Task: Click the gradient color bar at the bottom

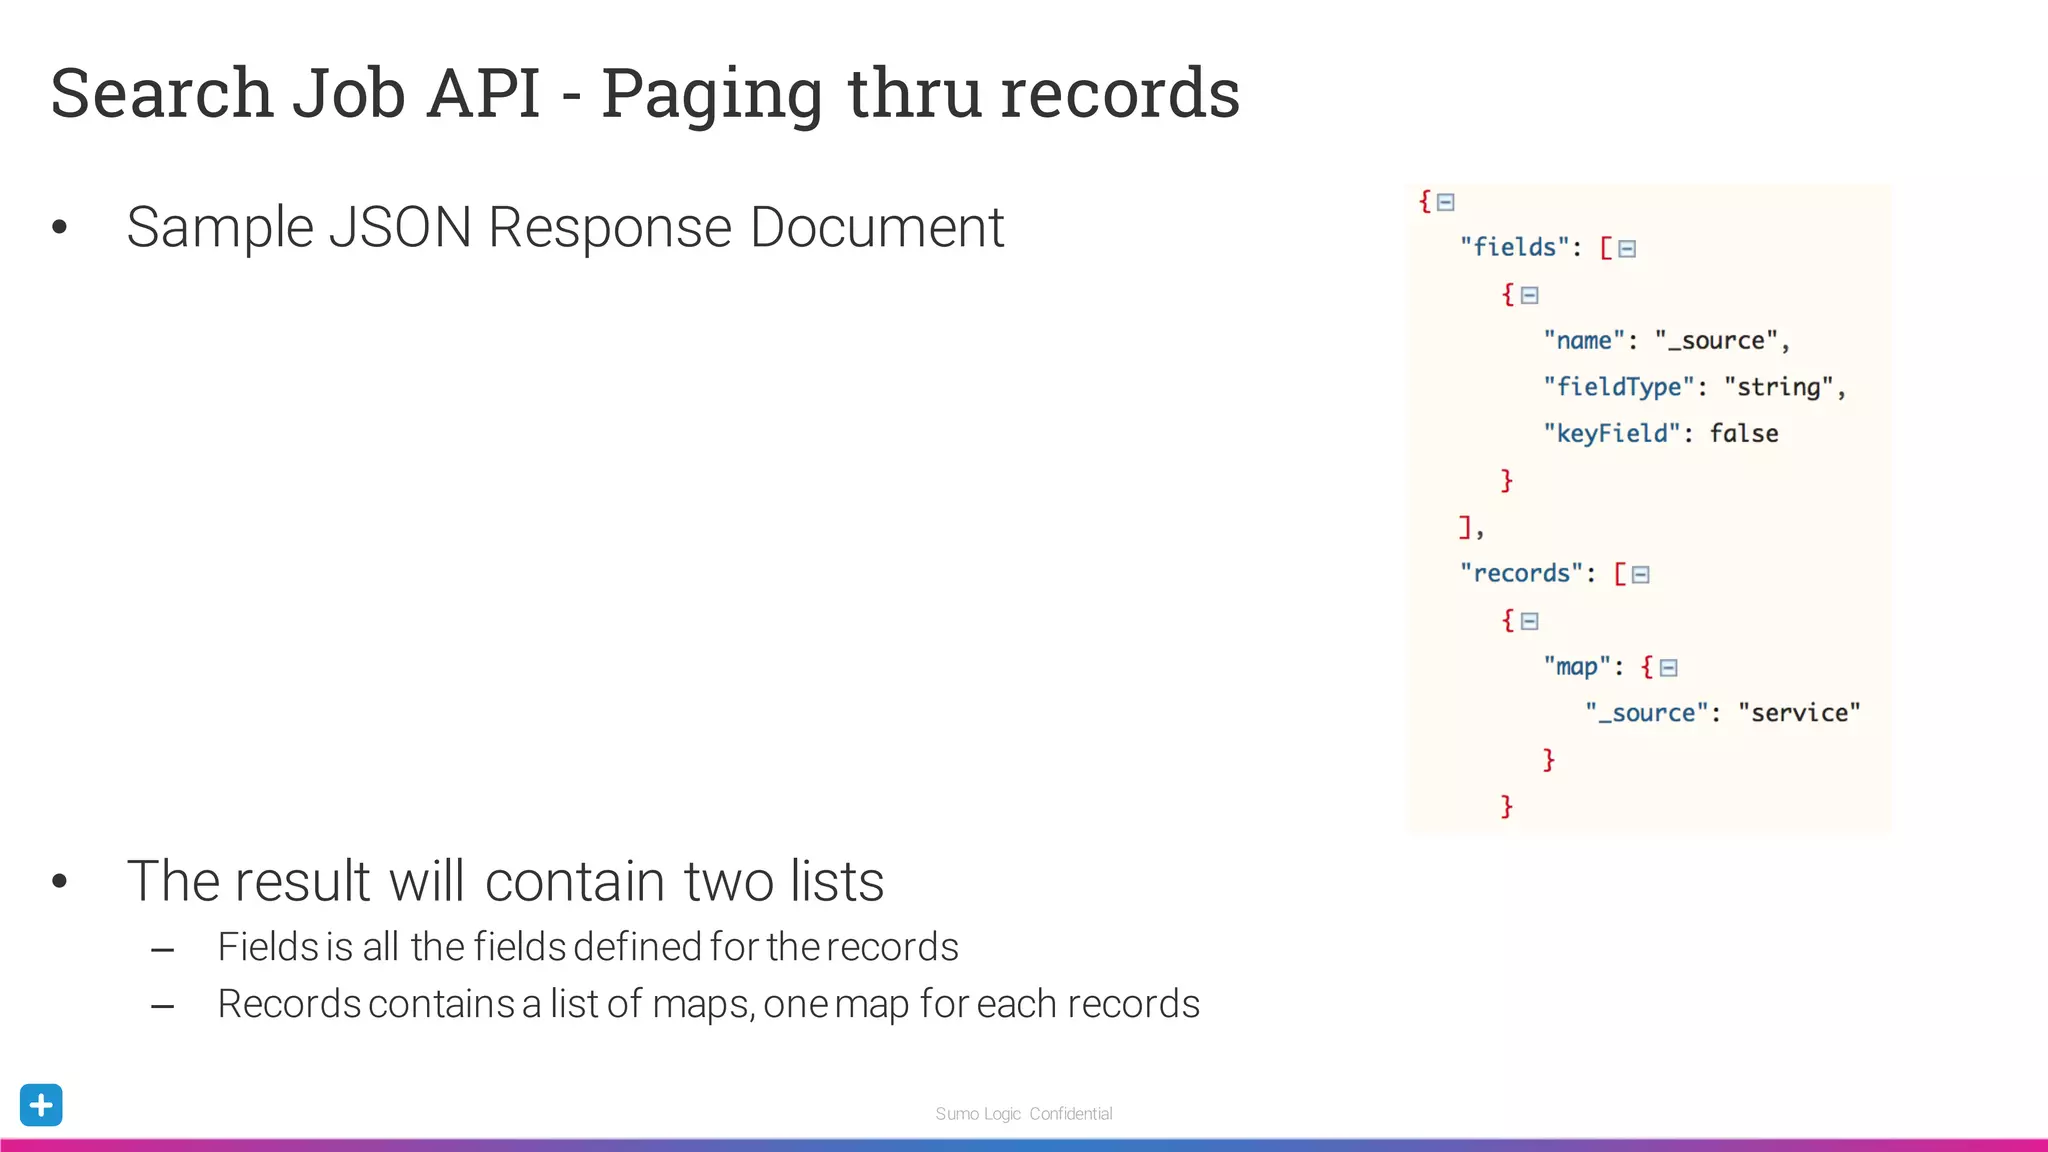Action: tap(1024, 1145)
